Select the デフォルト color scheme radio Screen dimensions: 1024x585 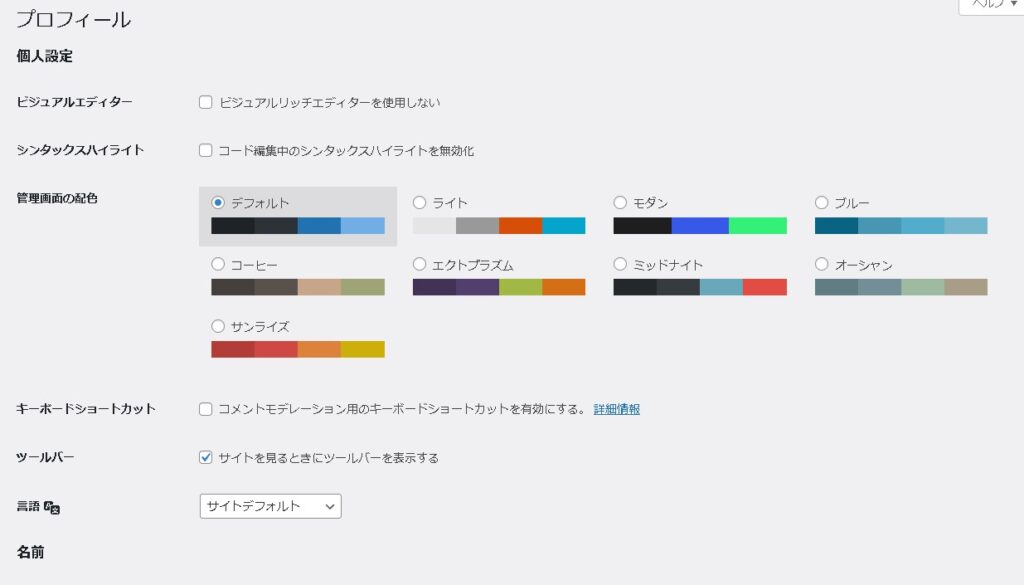click(218, 203)
